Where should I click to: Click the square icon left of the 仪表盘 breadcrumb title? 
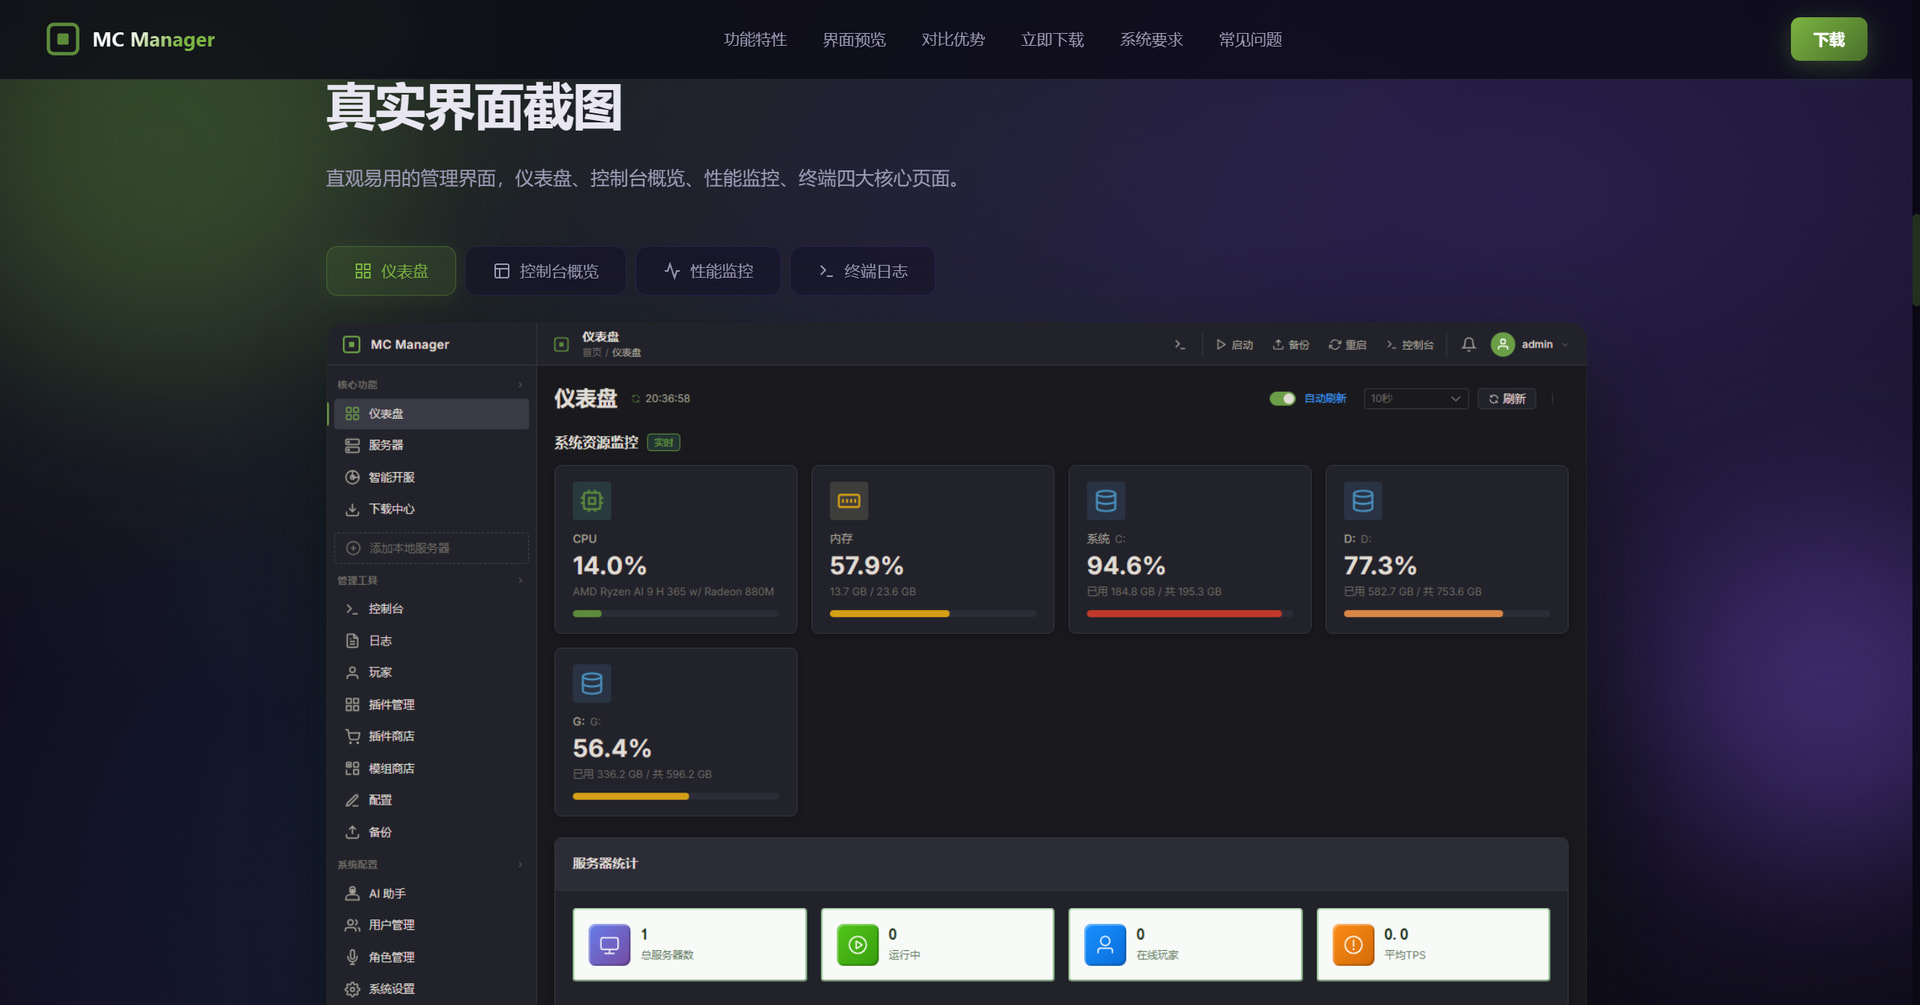coord(561,345)
